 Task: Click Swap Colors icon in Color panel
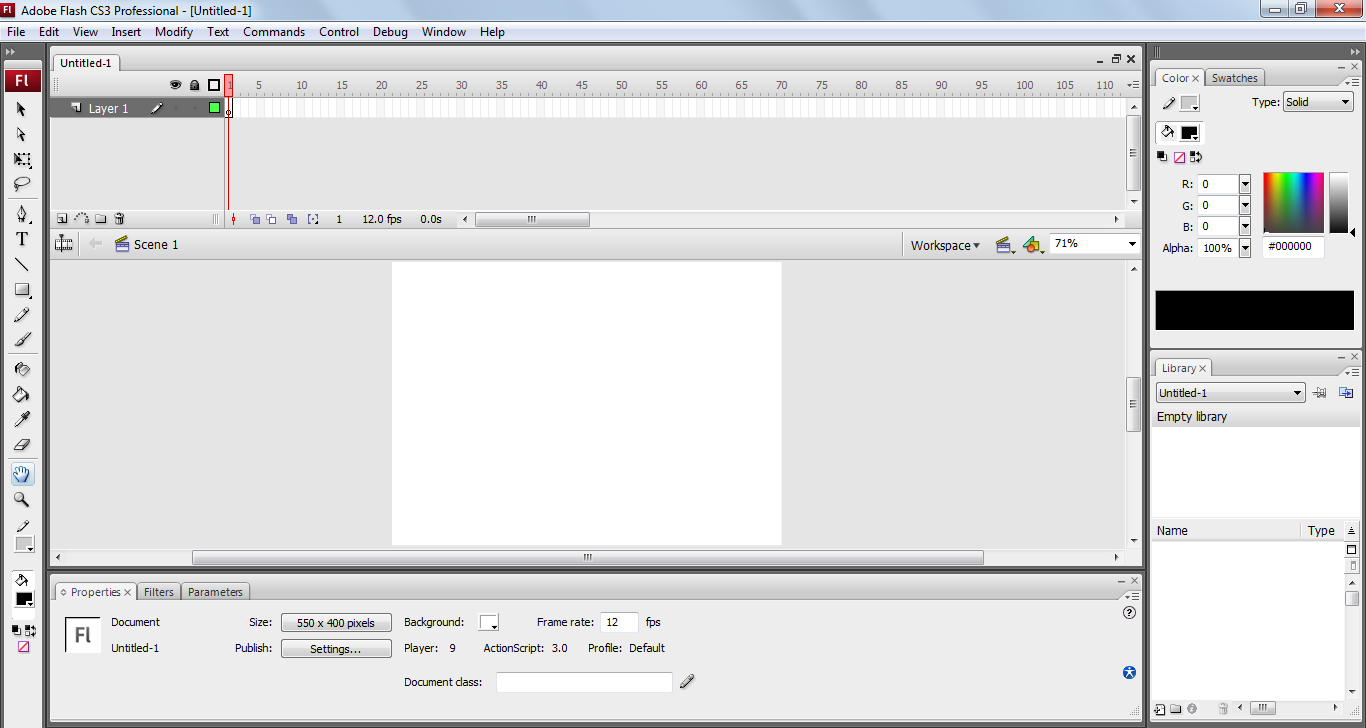point(1196,157)
